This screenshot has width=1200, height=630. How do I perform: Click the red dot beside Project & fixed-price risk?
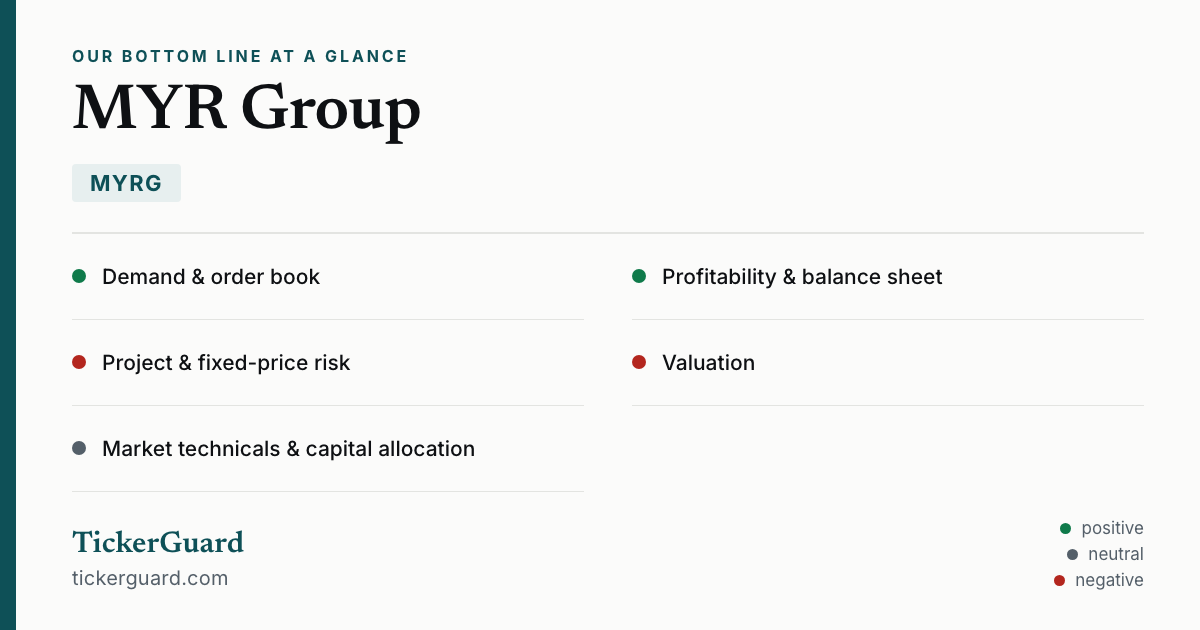pyautogui.click(x=79, y=362)
